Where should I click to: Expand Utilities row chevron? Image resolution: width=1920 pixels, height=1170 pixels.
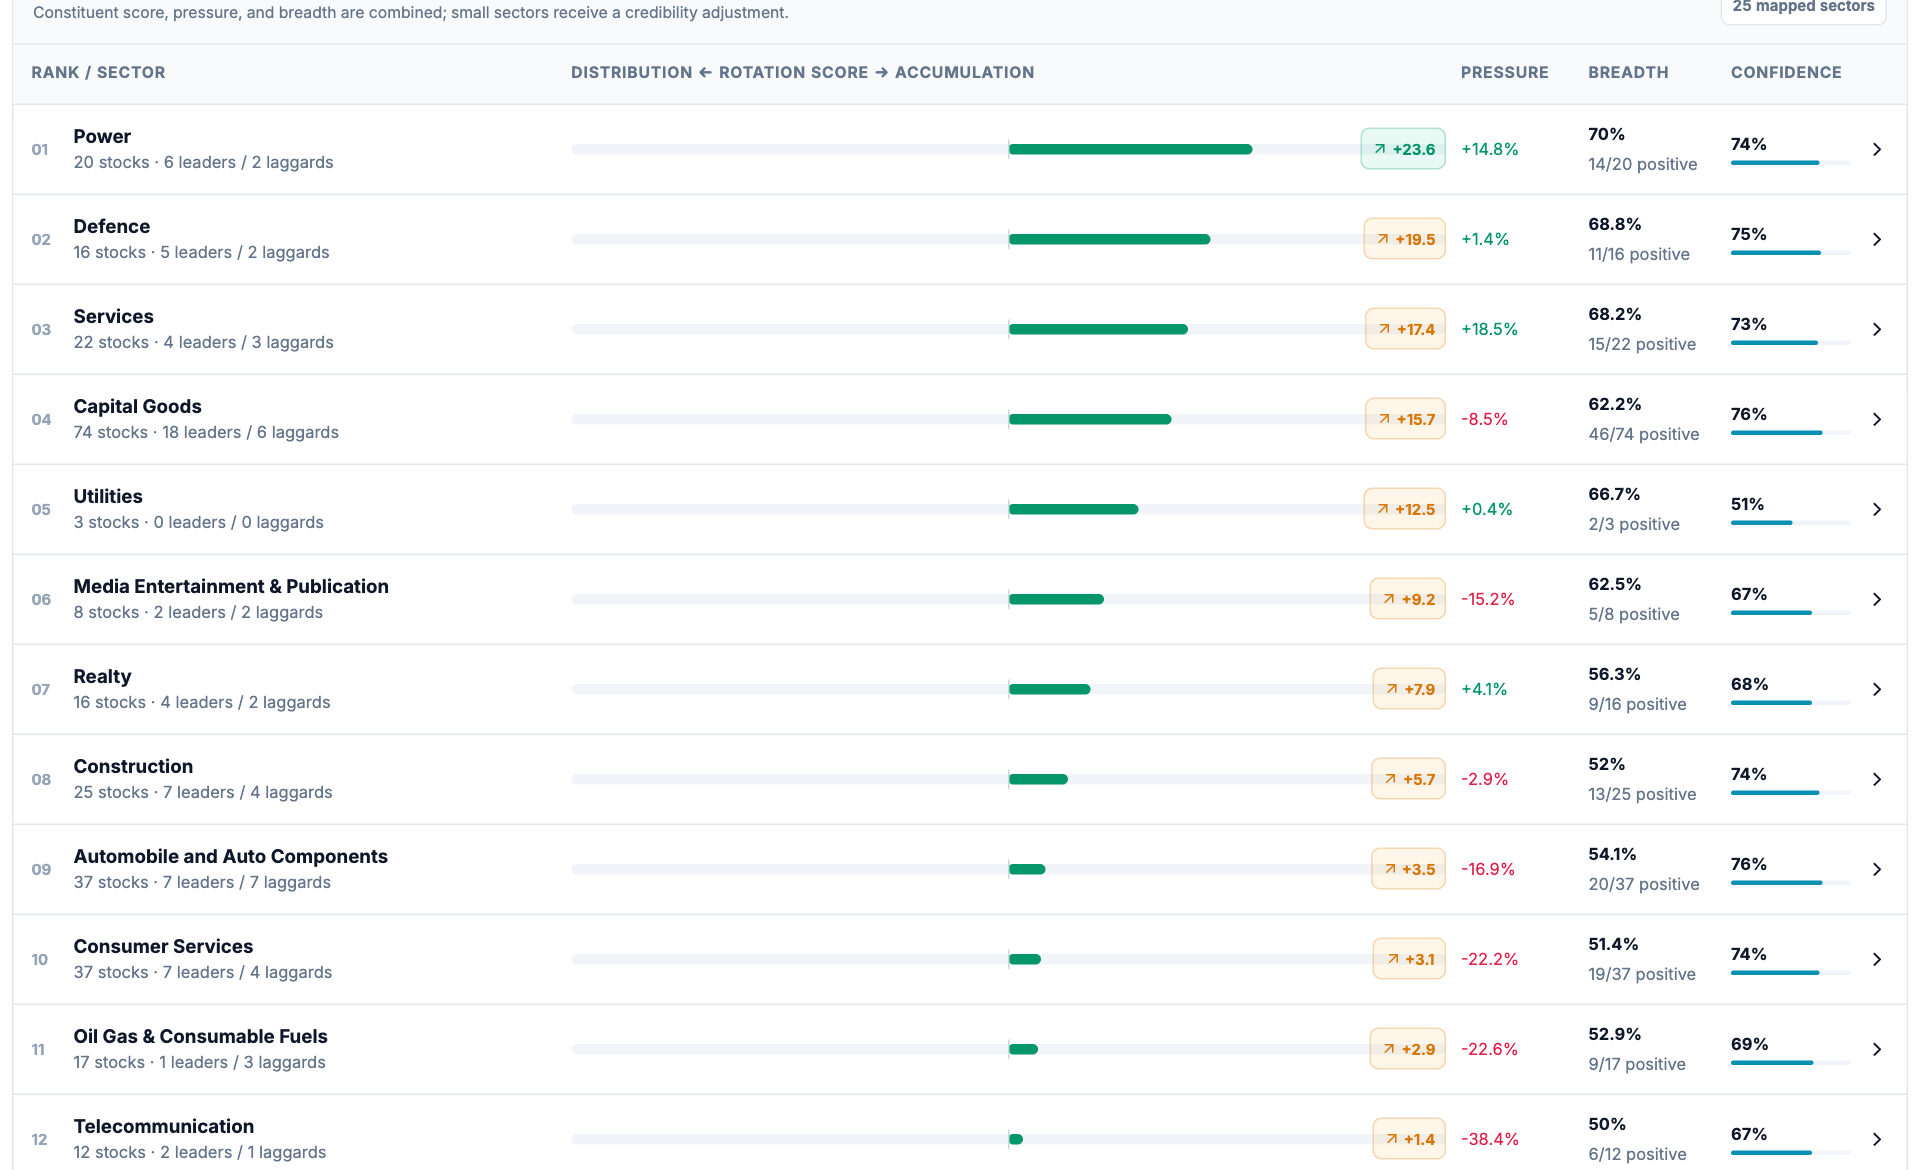point(1876,509)
